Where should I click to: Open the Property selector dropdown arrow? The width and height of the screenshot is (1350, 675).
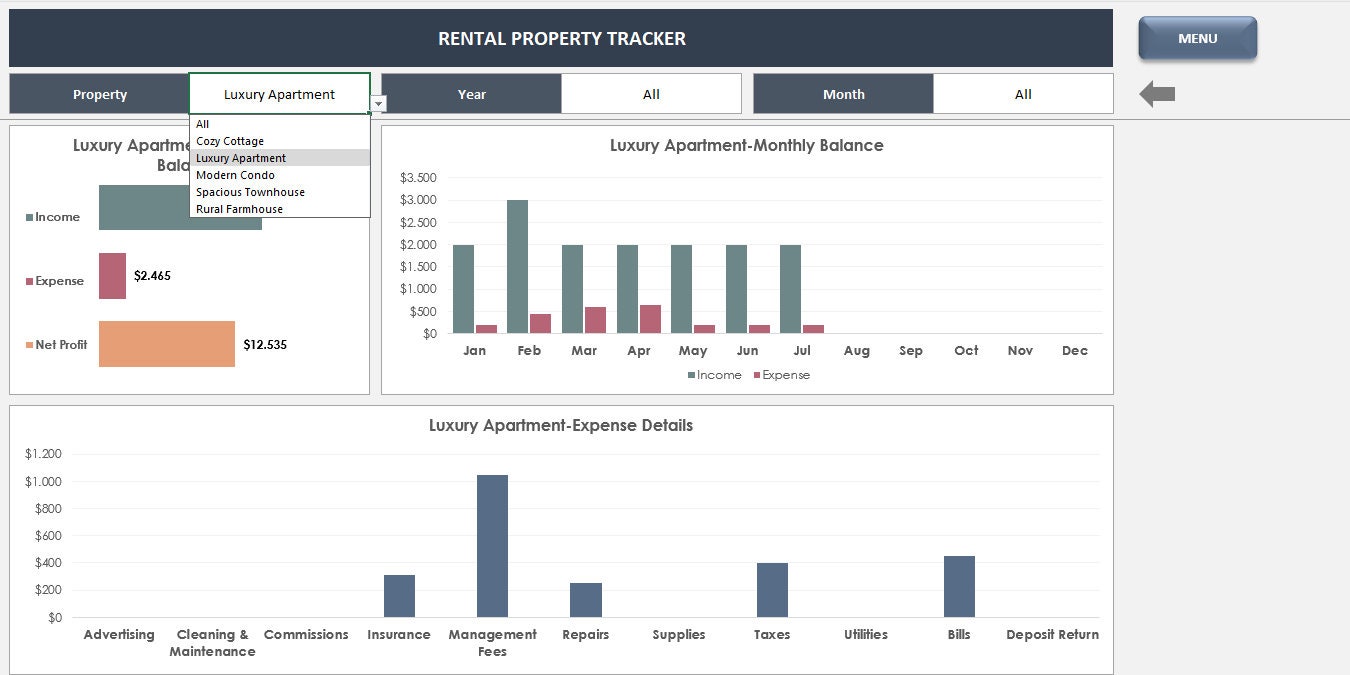377,103
